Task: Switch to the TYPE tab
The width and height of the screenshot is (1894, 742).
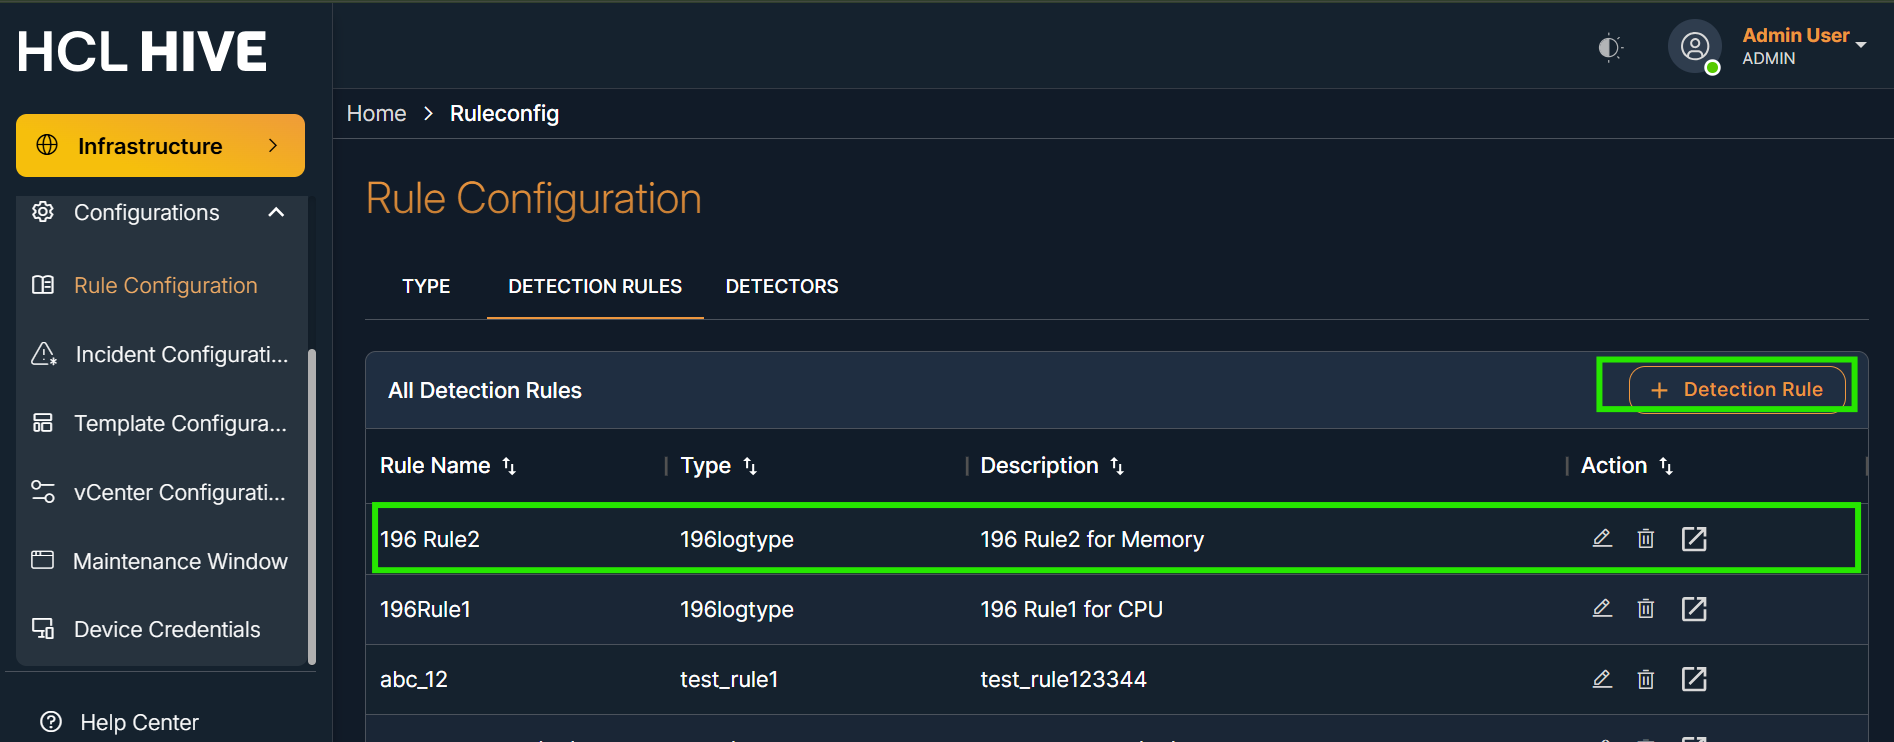Action: click(426, 287)
